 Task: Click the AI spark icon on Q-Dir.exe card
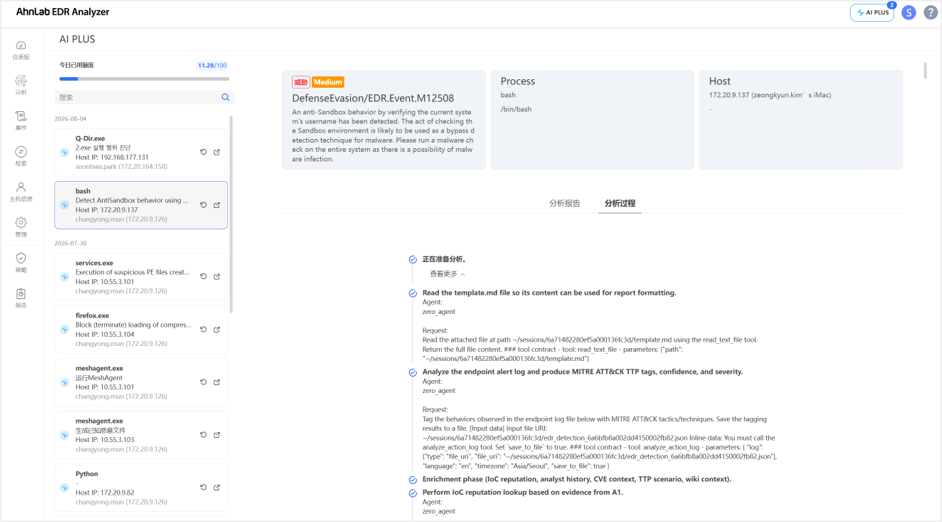[64, 152]
